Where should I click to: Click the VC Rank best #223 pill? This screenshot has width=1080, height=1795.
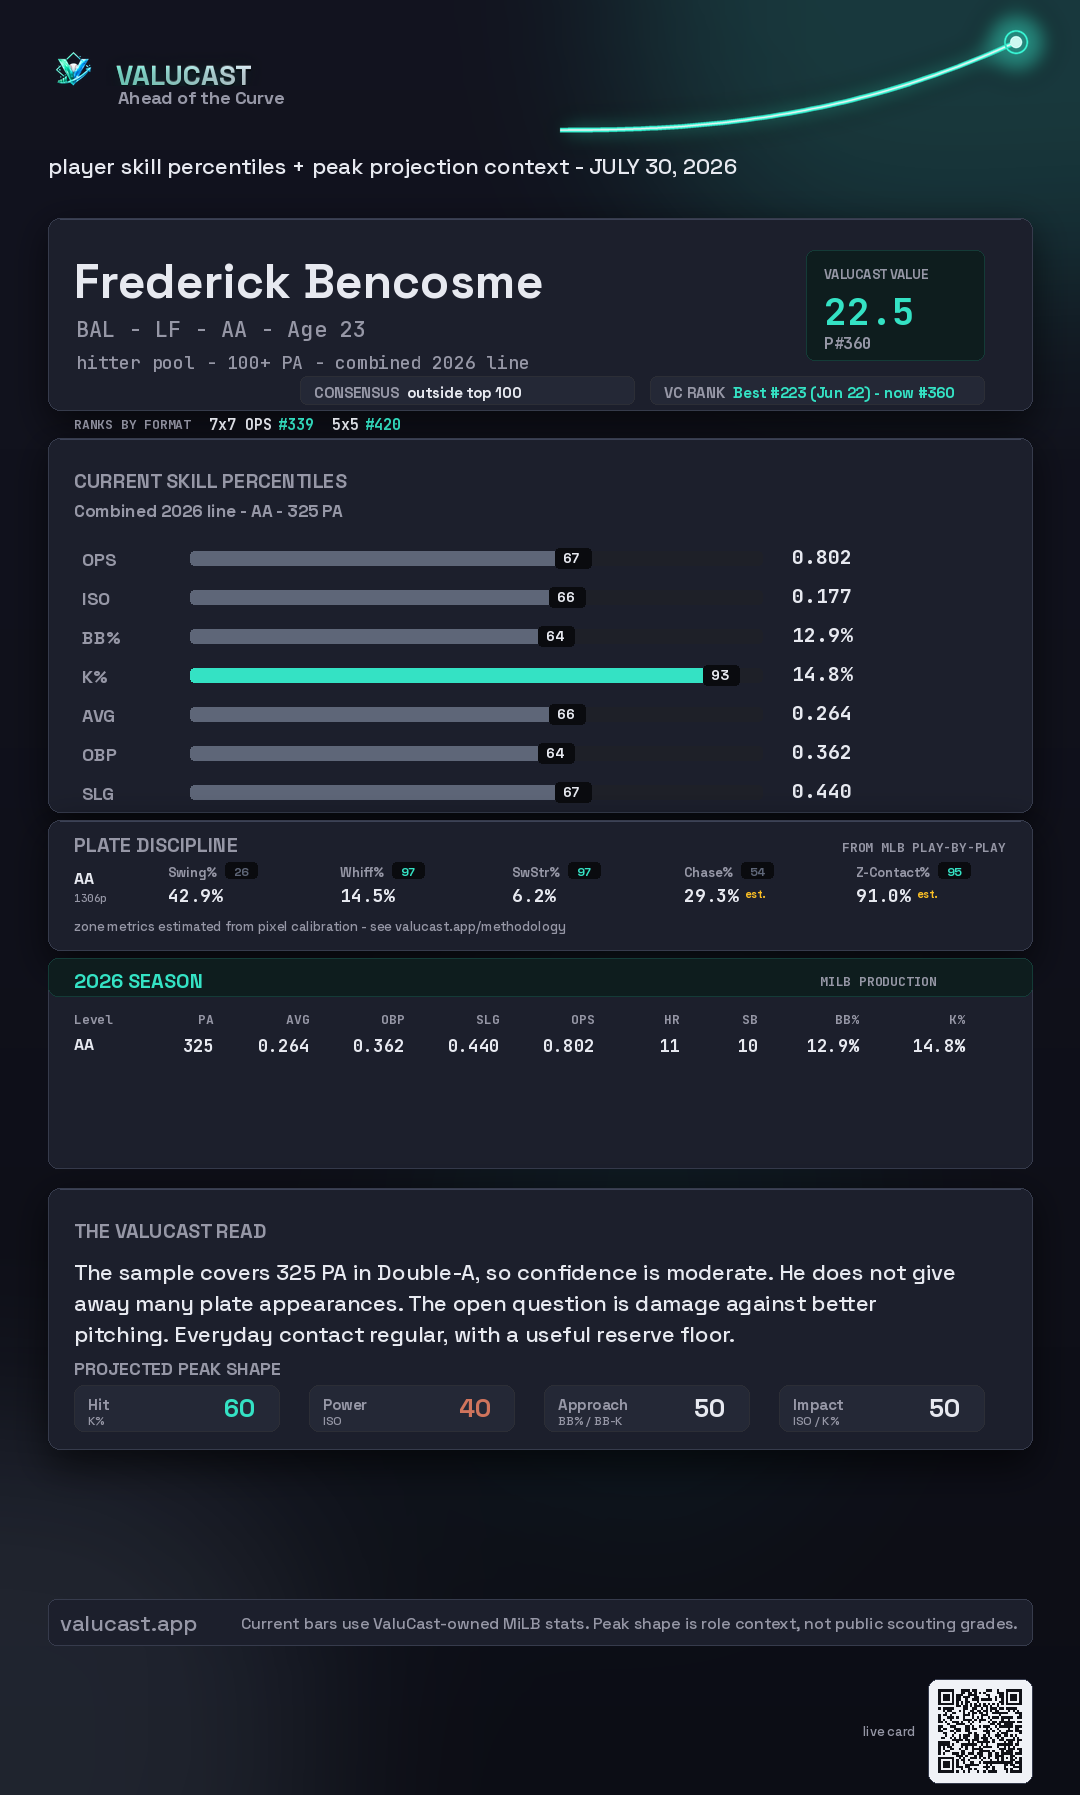(x=817, y=392)
